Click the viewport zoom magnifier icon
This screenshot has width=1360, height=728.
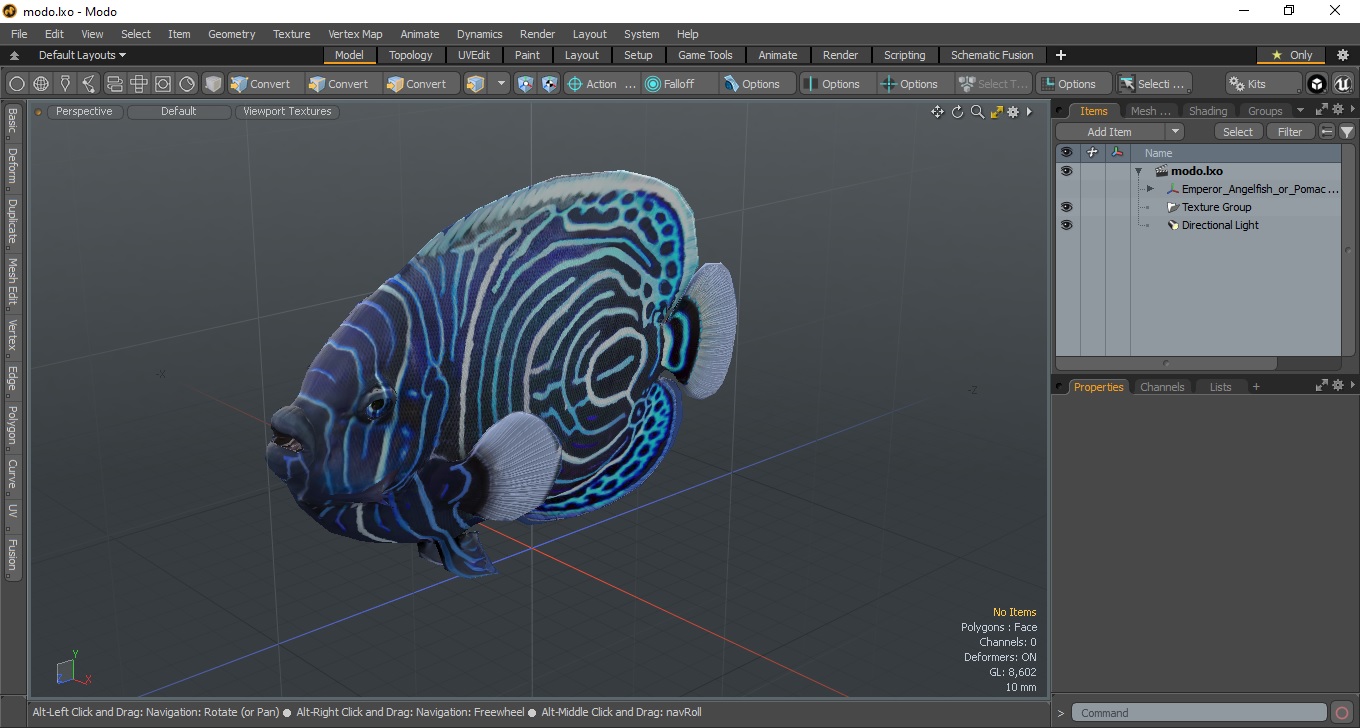(x=977, y=112)
